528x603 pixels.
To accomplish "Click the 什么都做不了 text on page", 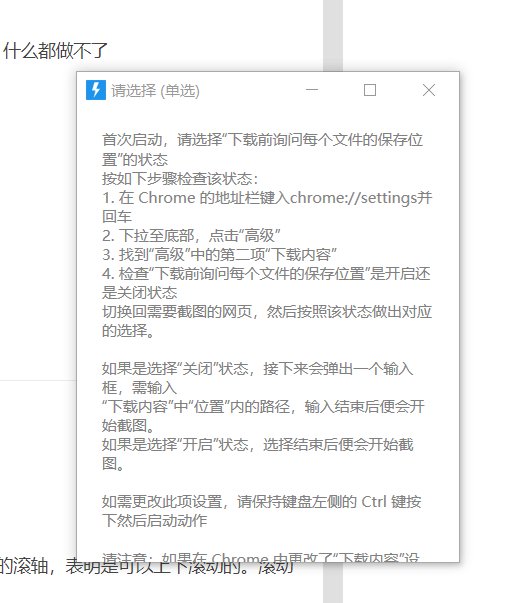I will [55, 51].
